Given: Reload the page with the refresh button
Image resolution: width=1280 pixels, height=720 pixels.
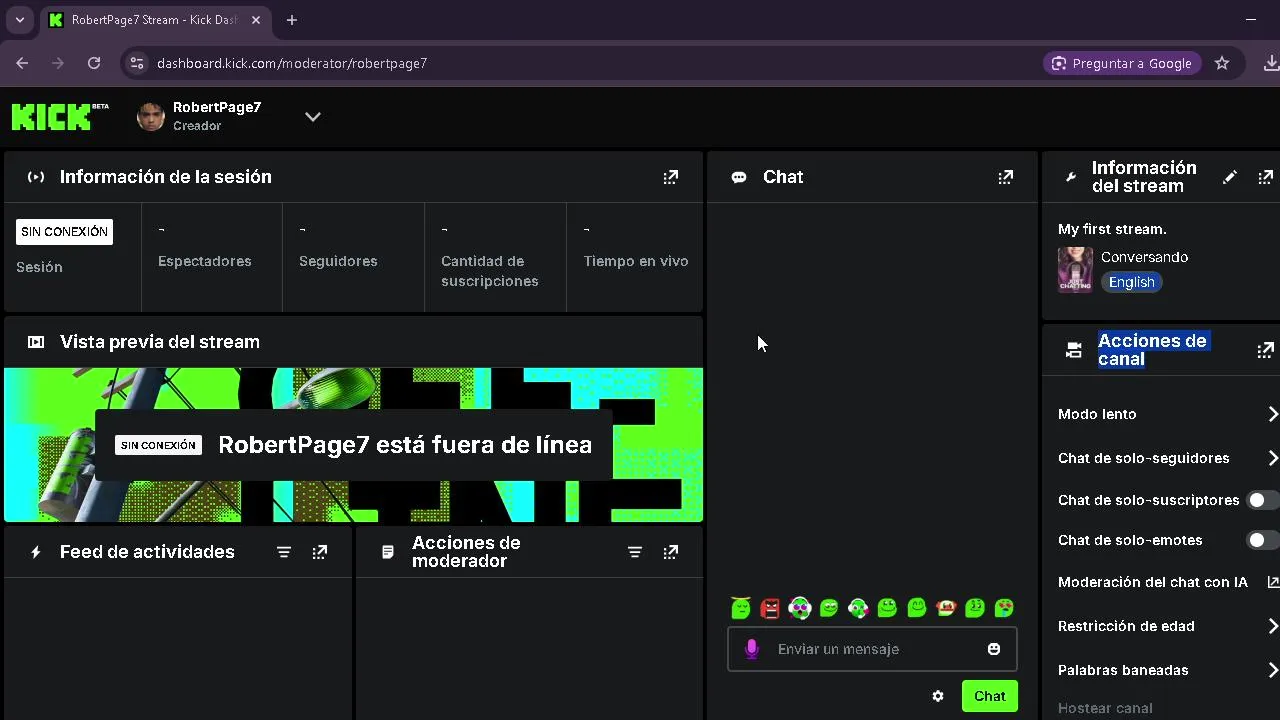Looking at the screenshot, I should [x=94, y=63].
